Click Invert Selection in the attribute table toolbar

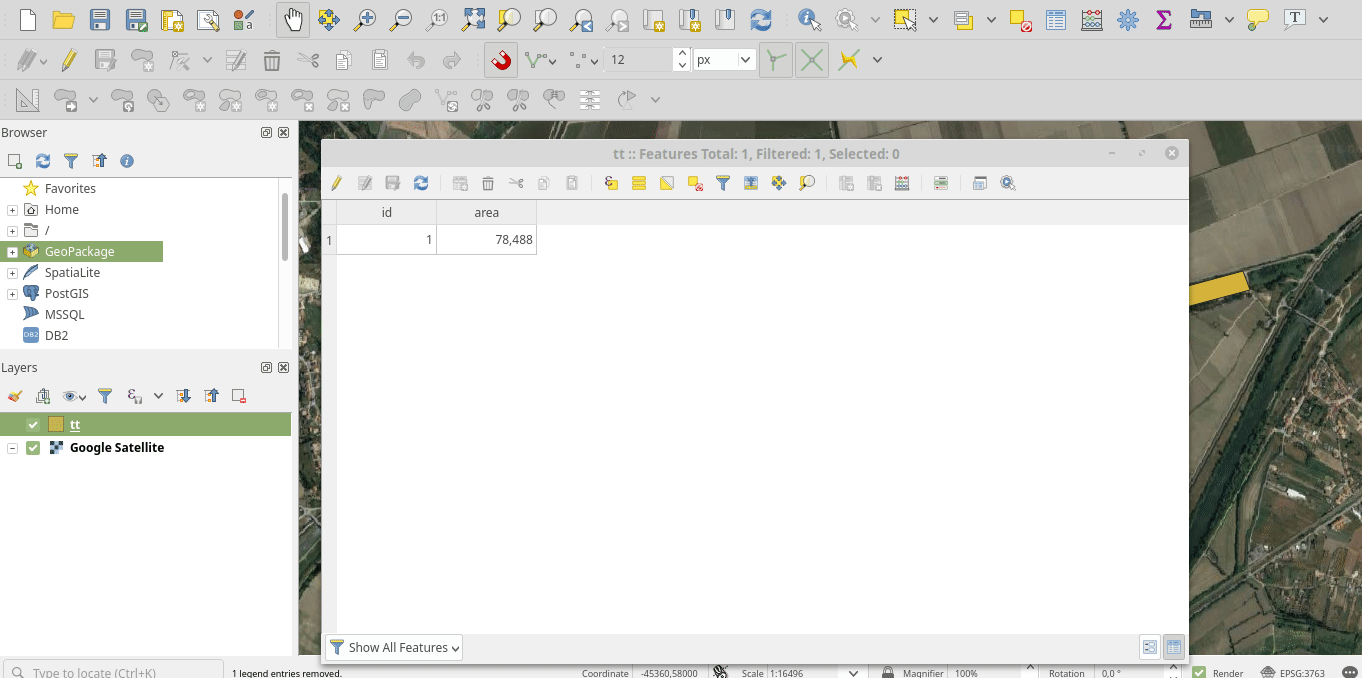click(x=667, y=183)
